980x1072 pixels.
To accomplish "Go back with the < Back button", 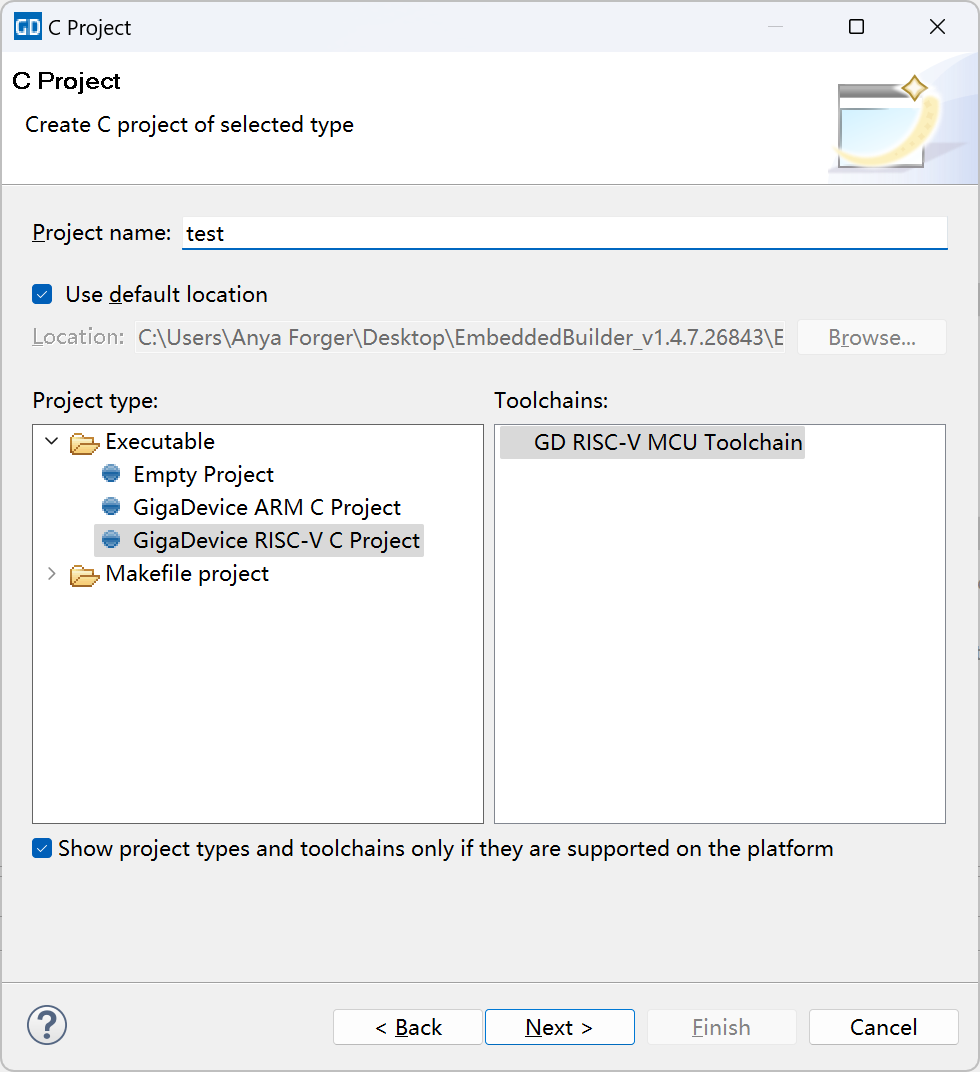I will coord(408,1027).
